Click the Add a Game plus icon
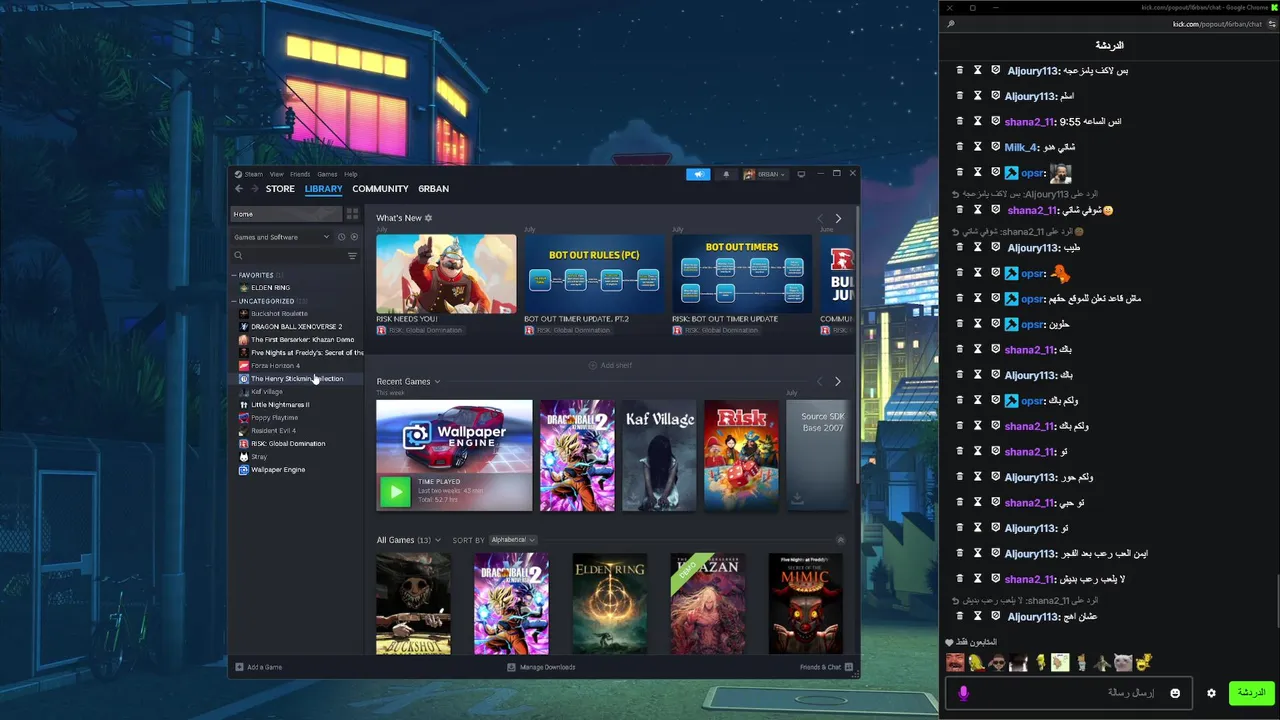The width and height of the screenshot is (1280, 720). coord(239,667)
